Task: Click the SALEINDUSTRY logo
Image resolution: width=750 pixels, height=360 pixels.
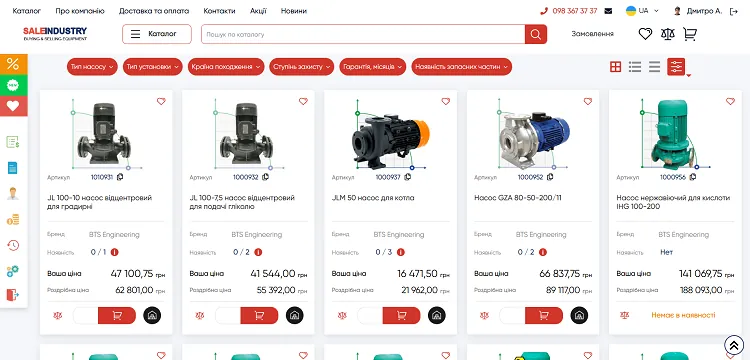Action: coord(55,33)
